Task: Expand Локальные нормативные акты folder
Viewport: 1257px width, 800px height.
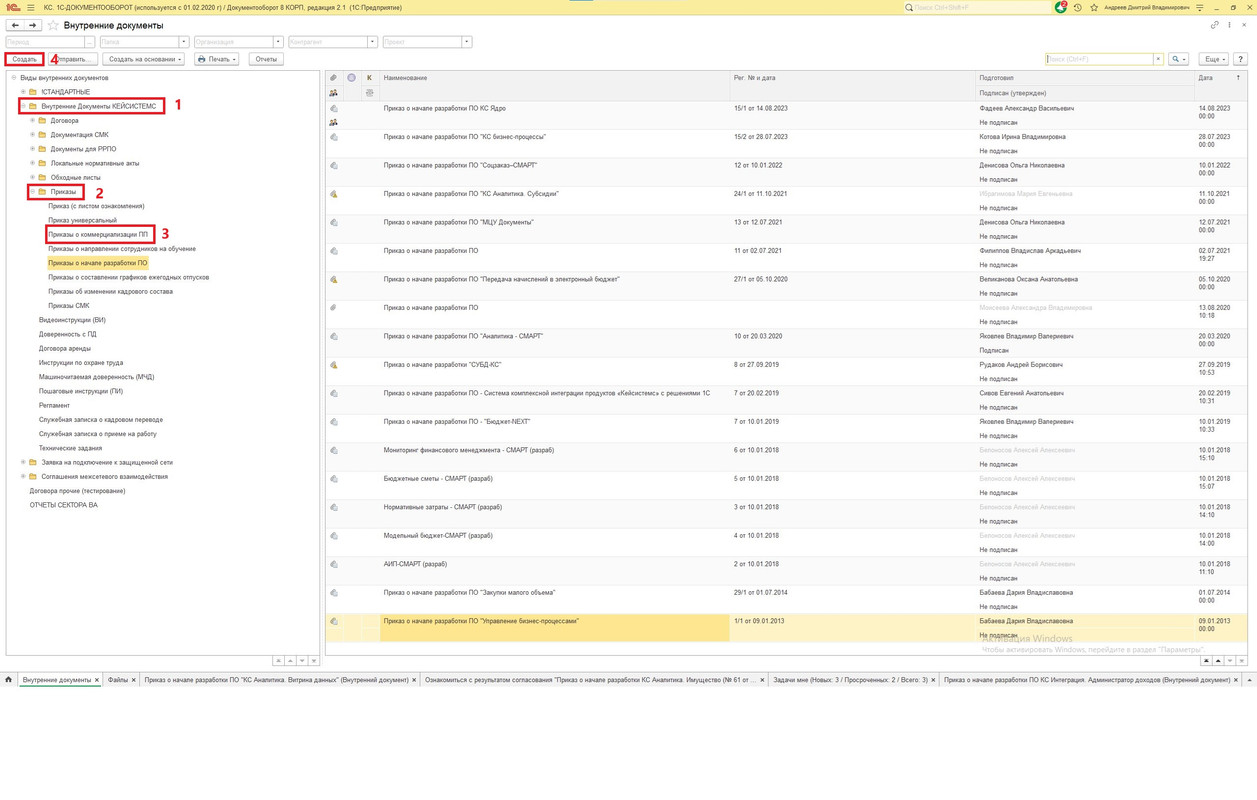Action: click(x=32, y=163)
